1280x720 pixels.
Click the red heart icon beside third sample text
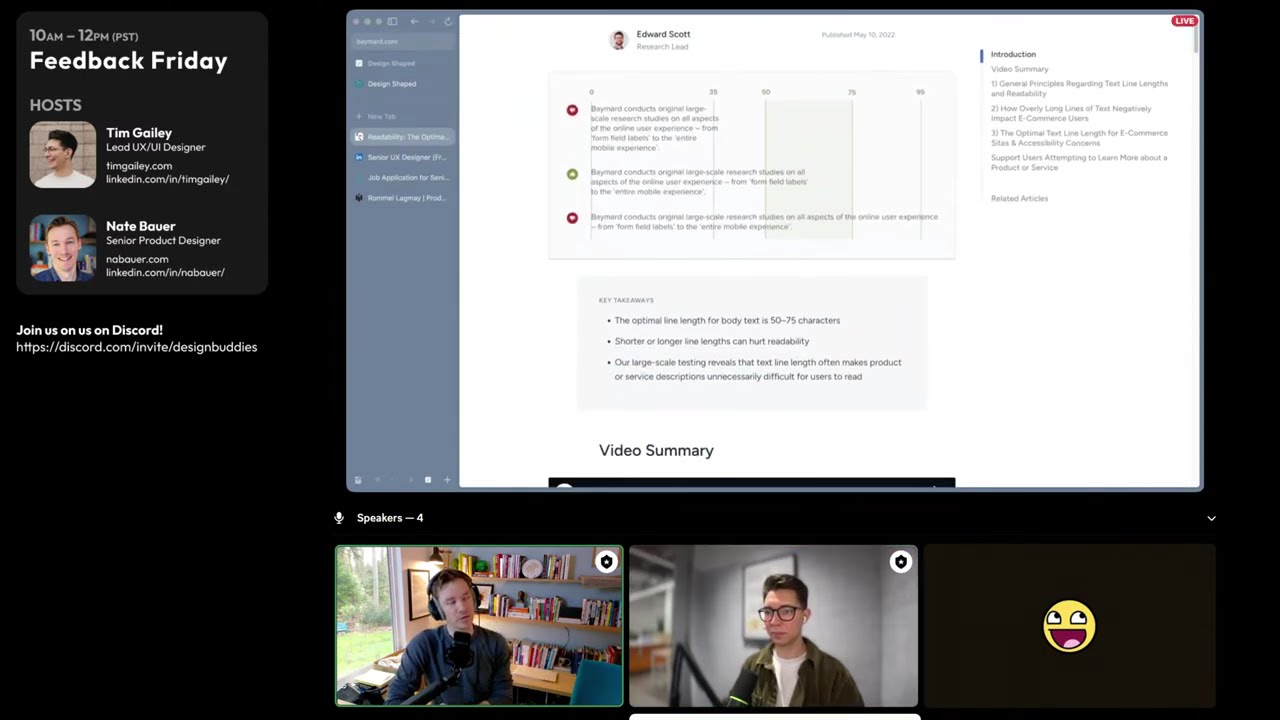point(572,218)
